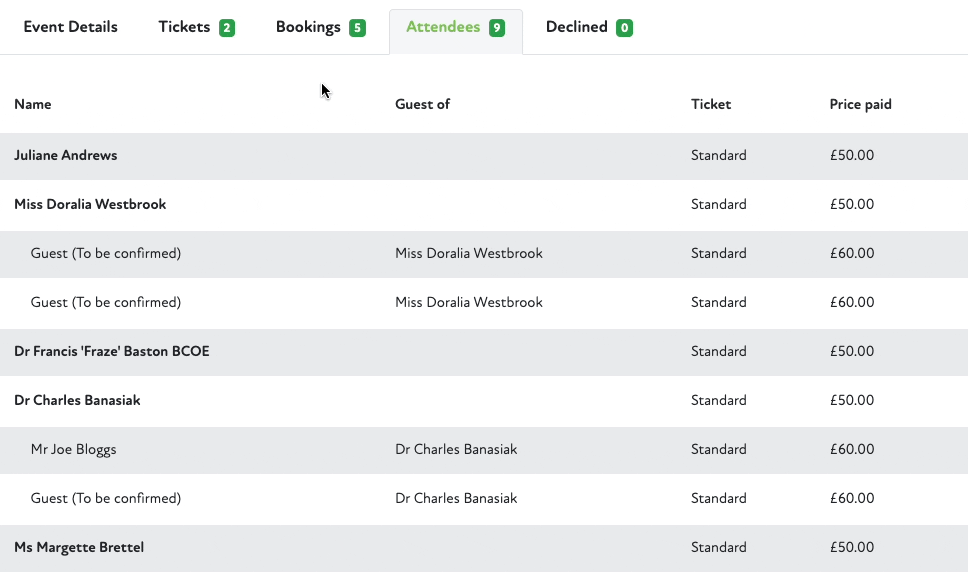Click the Attendees count badge
The image size is (968, 578).
point(497,28)
